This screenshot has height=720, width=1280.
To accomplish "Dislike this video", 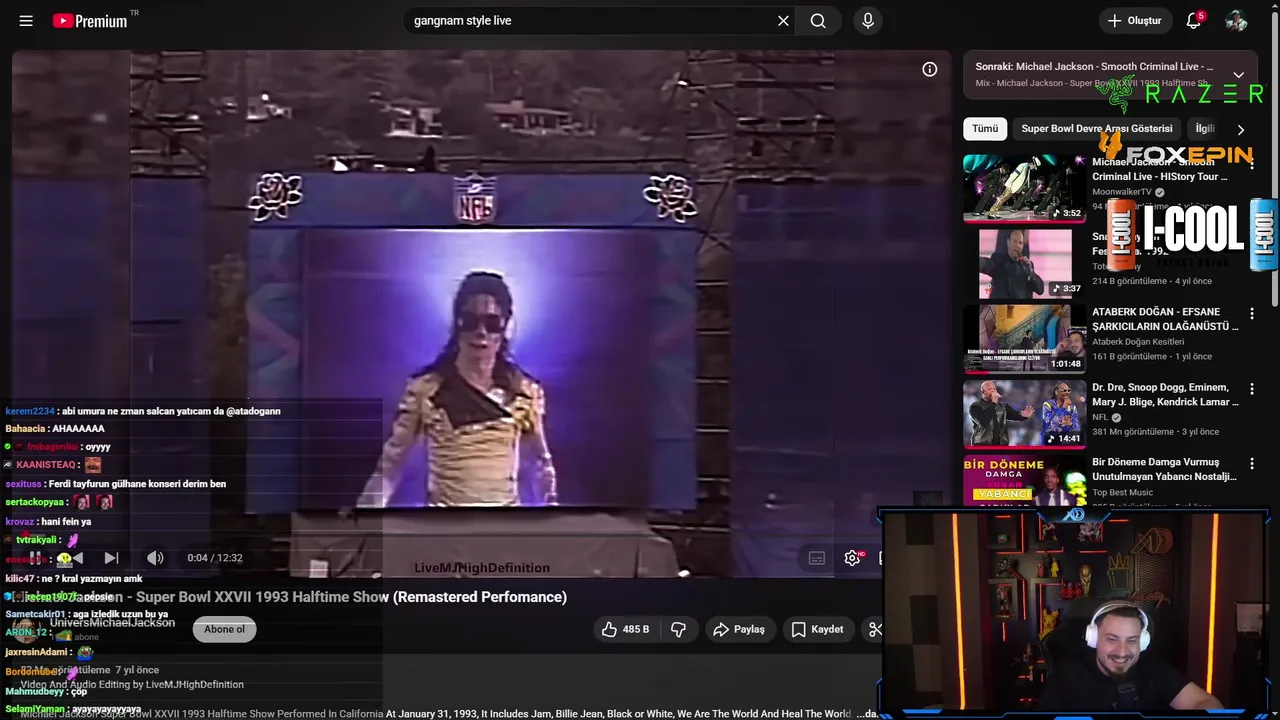I will [678, 629].
